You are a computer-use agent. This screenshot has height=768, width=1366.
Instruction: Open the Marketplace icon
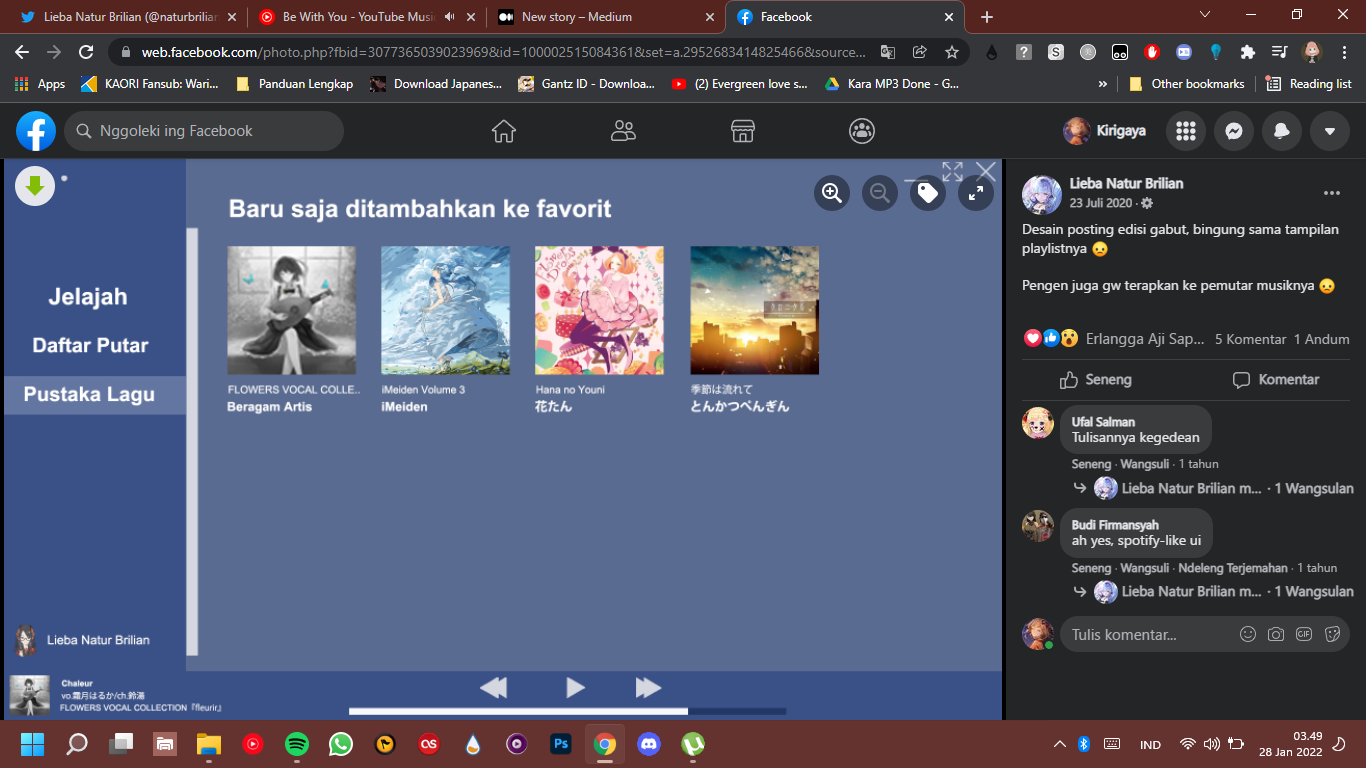click(x=742, y=131)
